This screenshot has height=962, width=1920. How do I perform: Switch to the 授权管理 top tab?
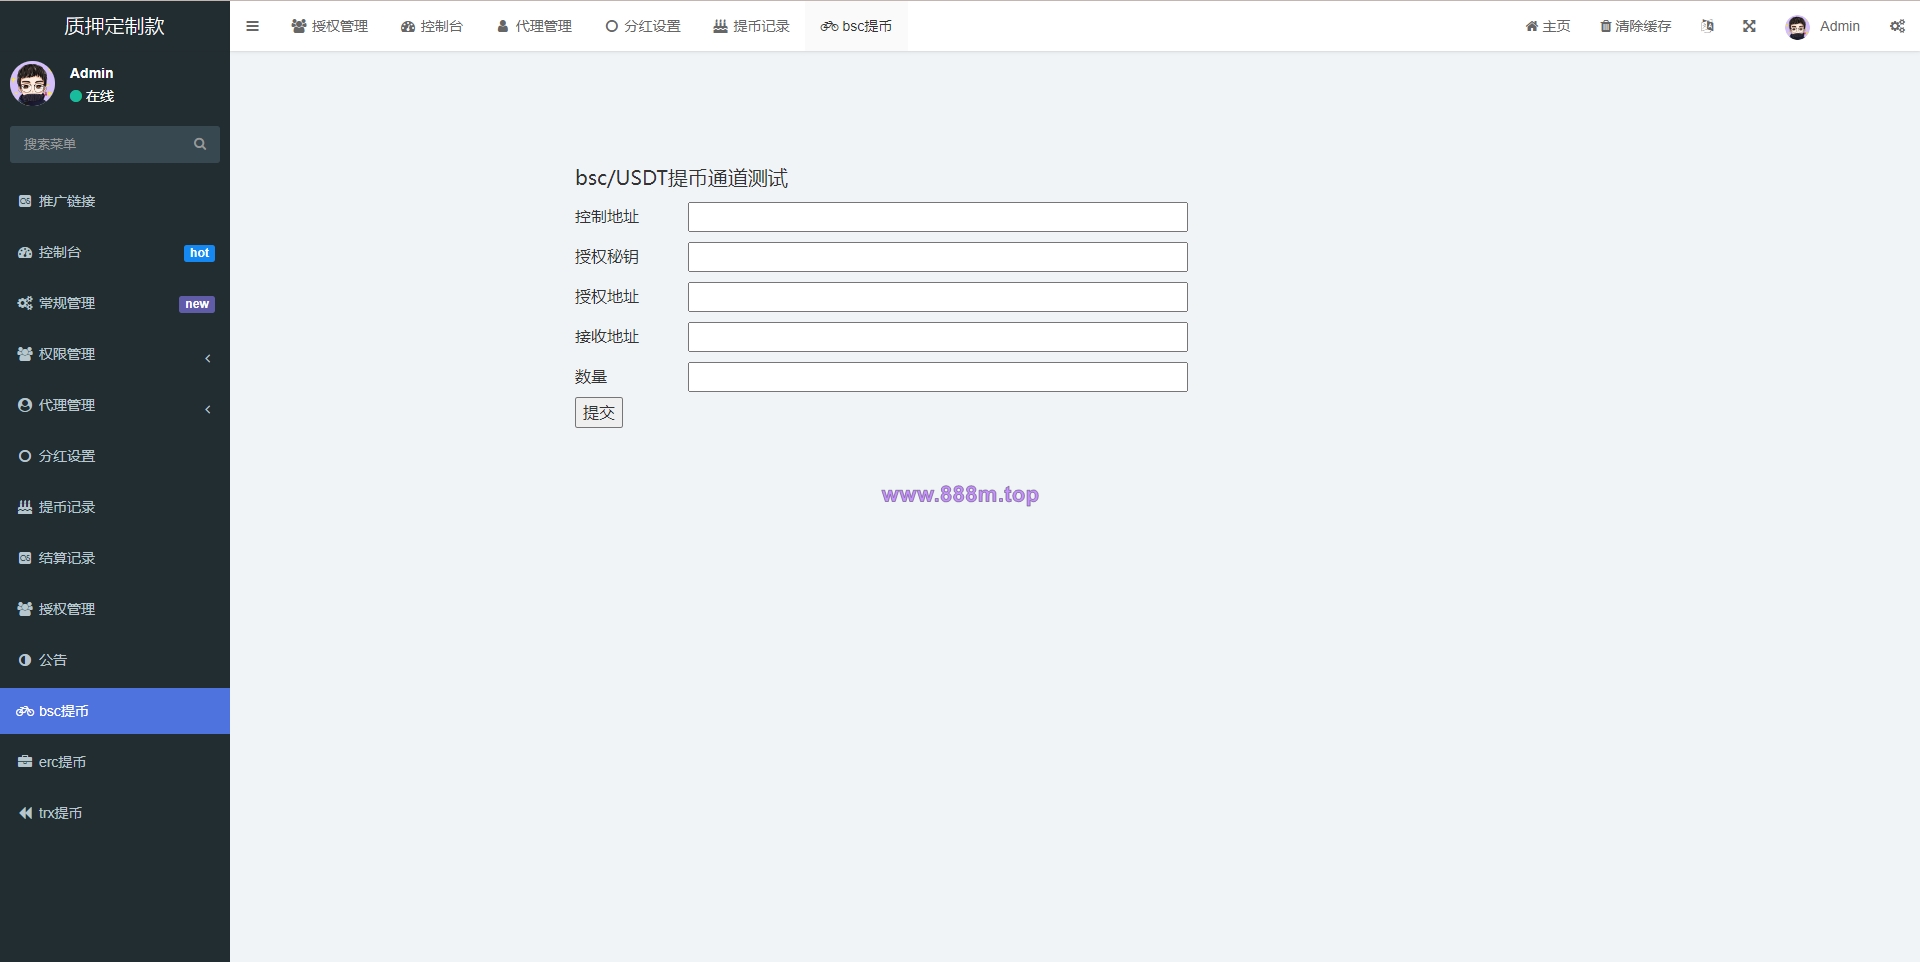click(330, 26)
